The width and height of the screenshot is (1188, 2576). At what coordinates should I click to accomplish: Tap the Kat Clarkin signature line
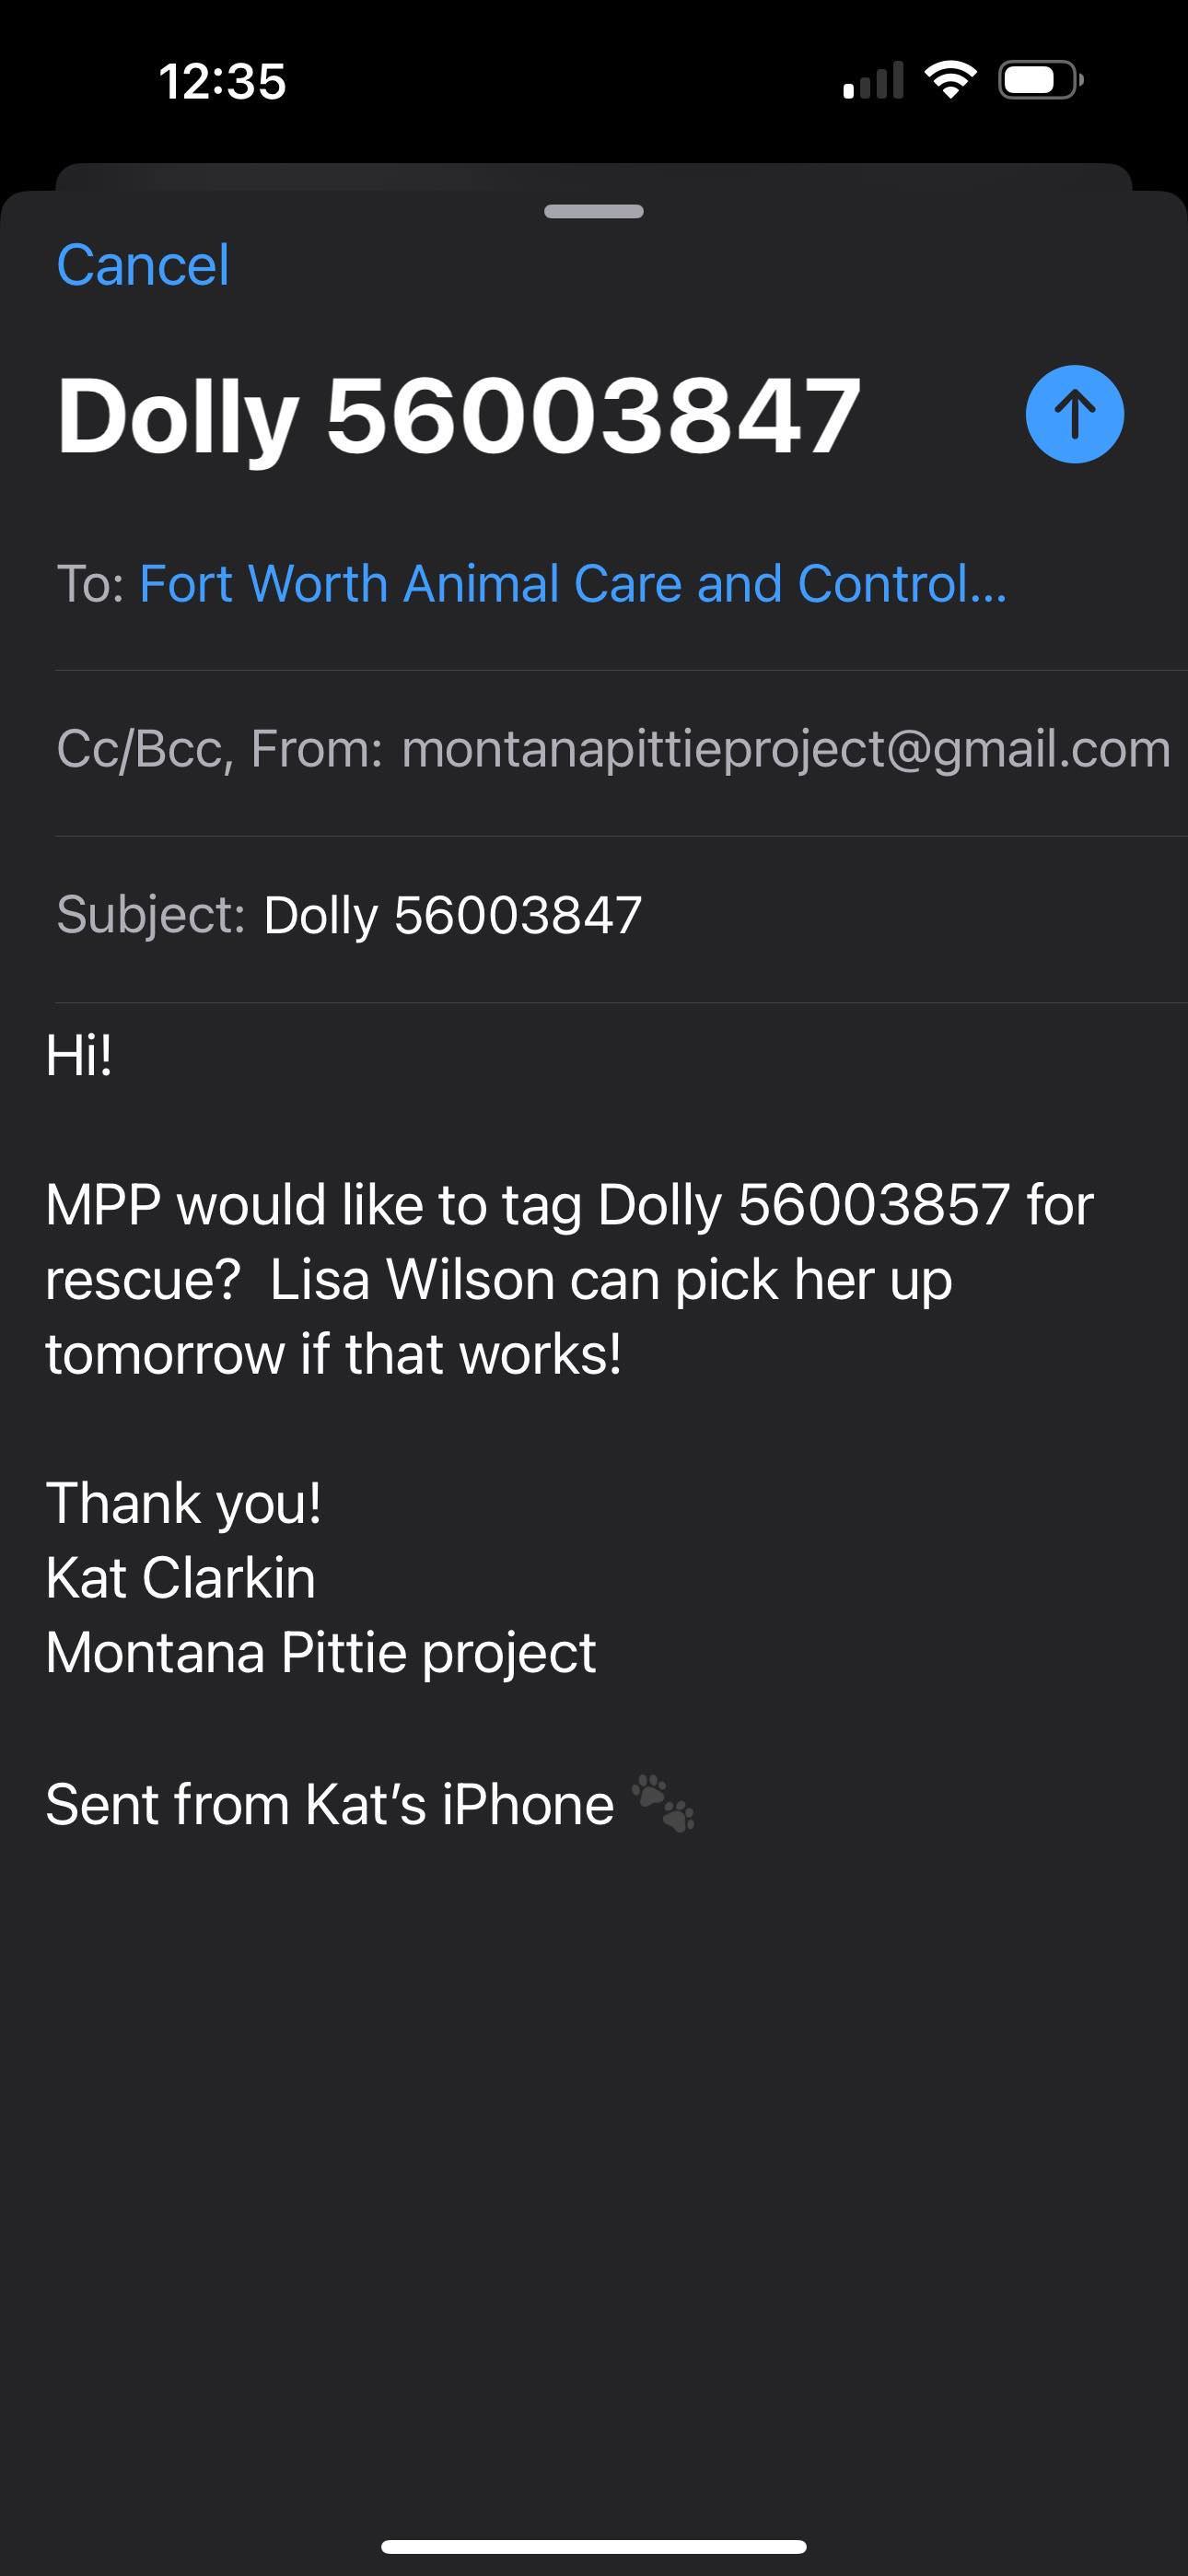point(181,1578)
